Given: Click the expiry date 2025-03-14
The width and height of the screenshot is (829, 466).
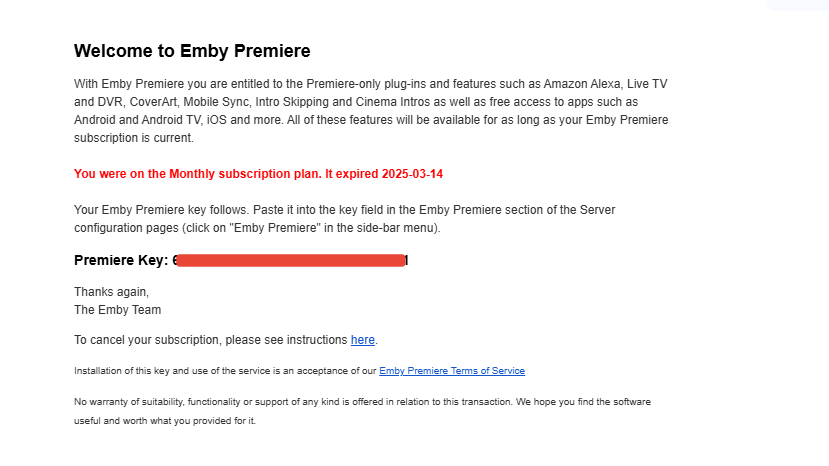Looking at the screenshot, I should [x=412, y=174].
